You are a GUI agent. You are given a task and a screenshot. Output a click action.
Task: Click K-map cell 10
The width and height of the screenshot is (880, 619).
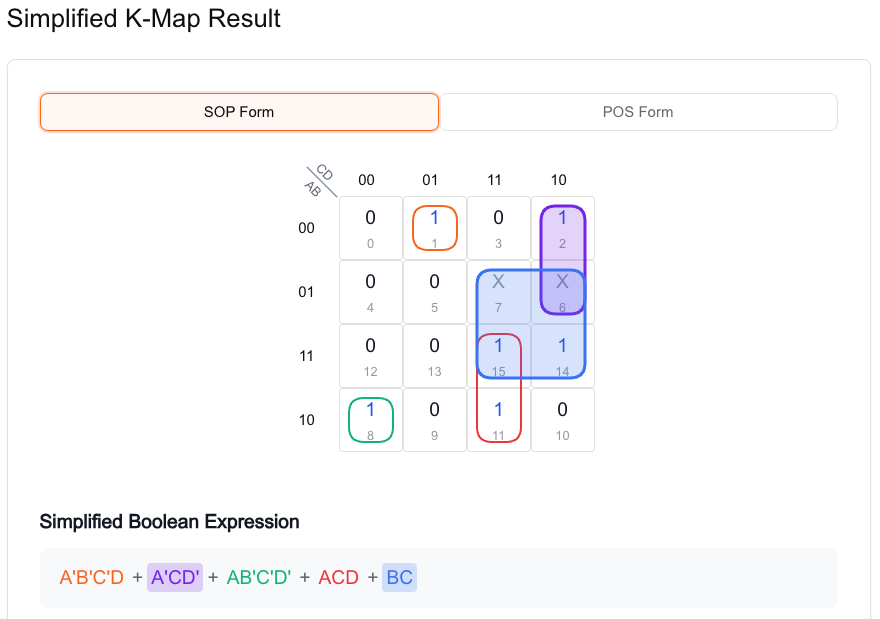click(x=563, y=420)
